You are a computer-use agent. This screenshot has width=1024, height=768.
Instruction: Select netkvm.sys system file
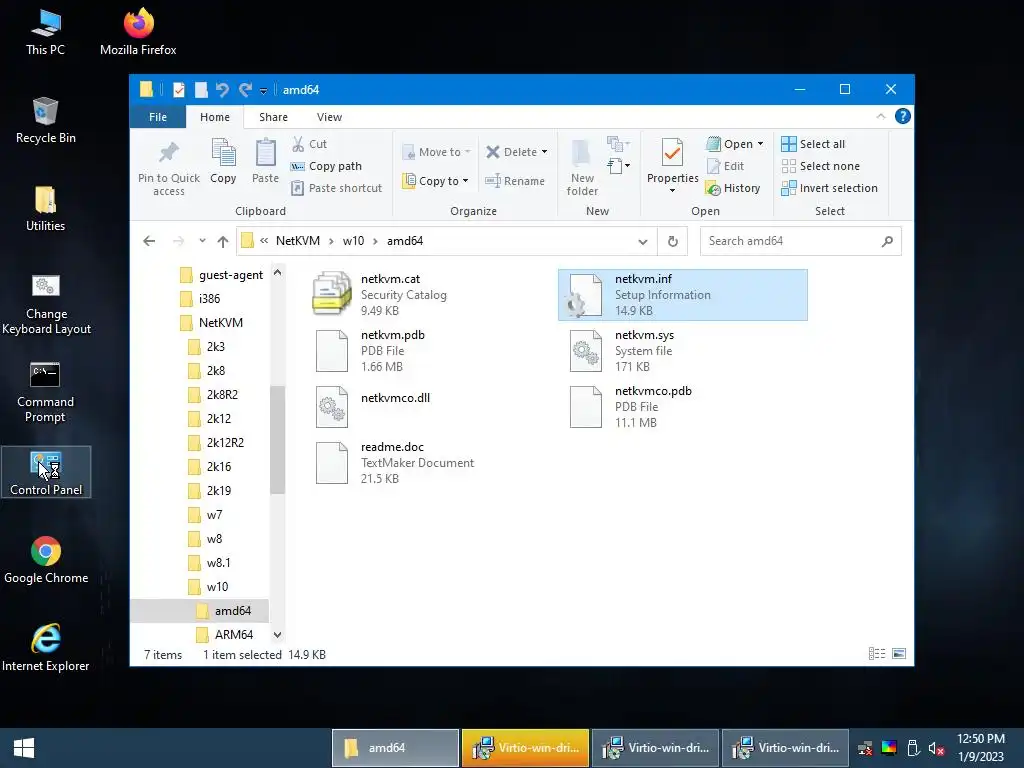pos(682,351)
